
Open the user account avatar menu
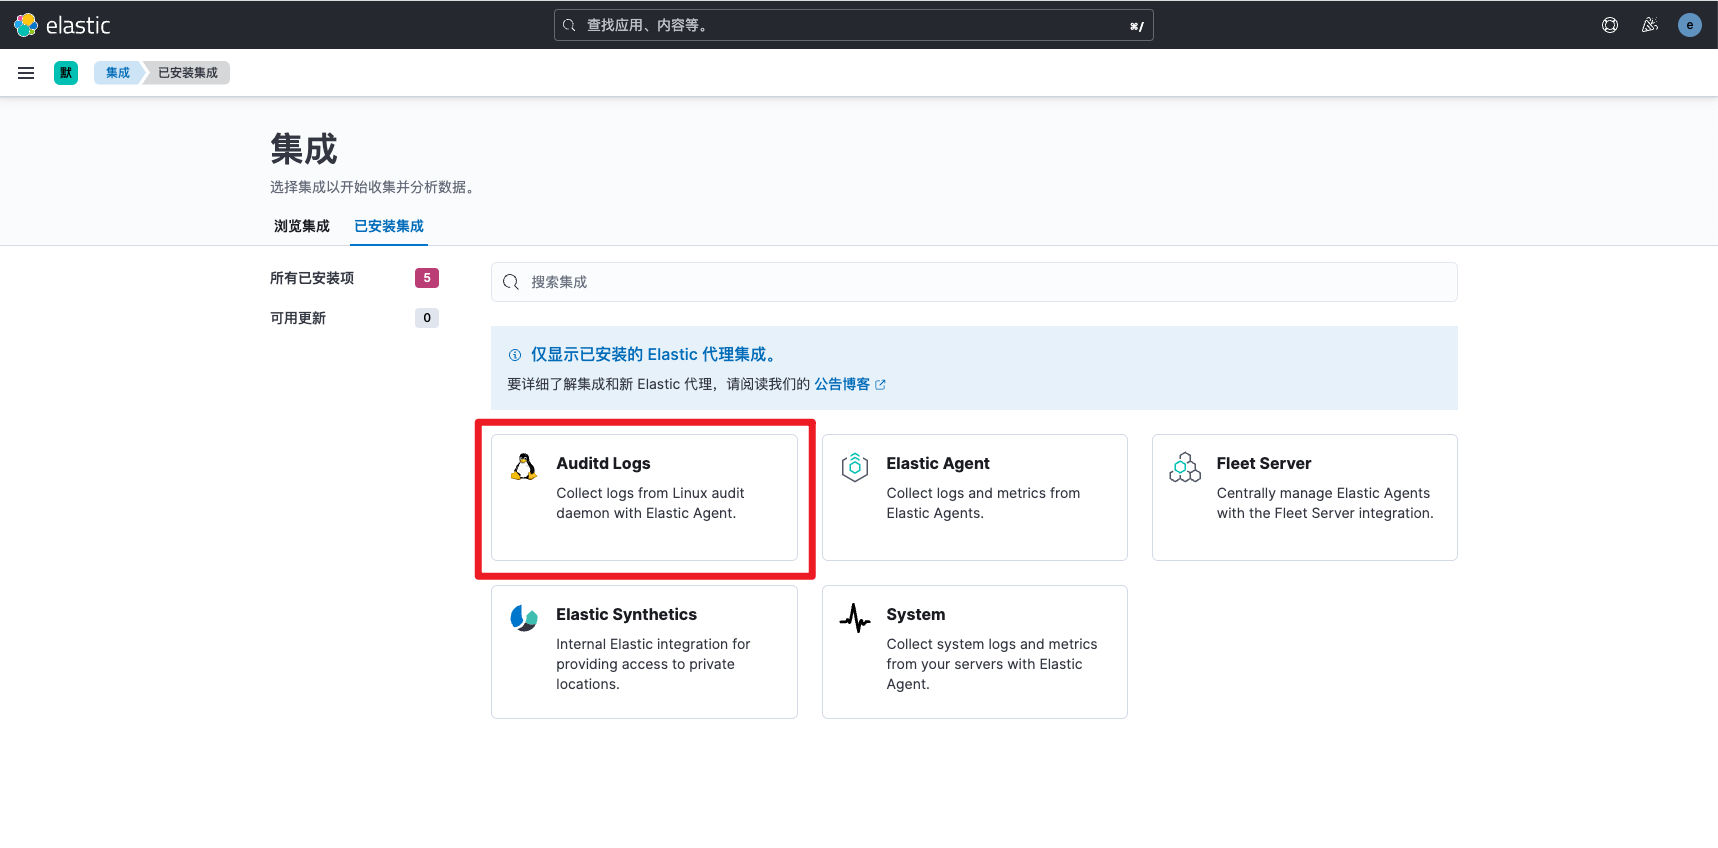point(1690,25)
